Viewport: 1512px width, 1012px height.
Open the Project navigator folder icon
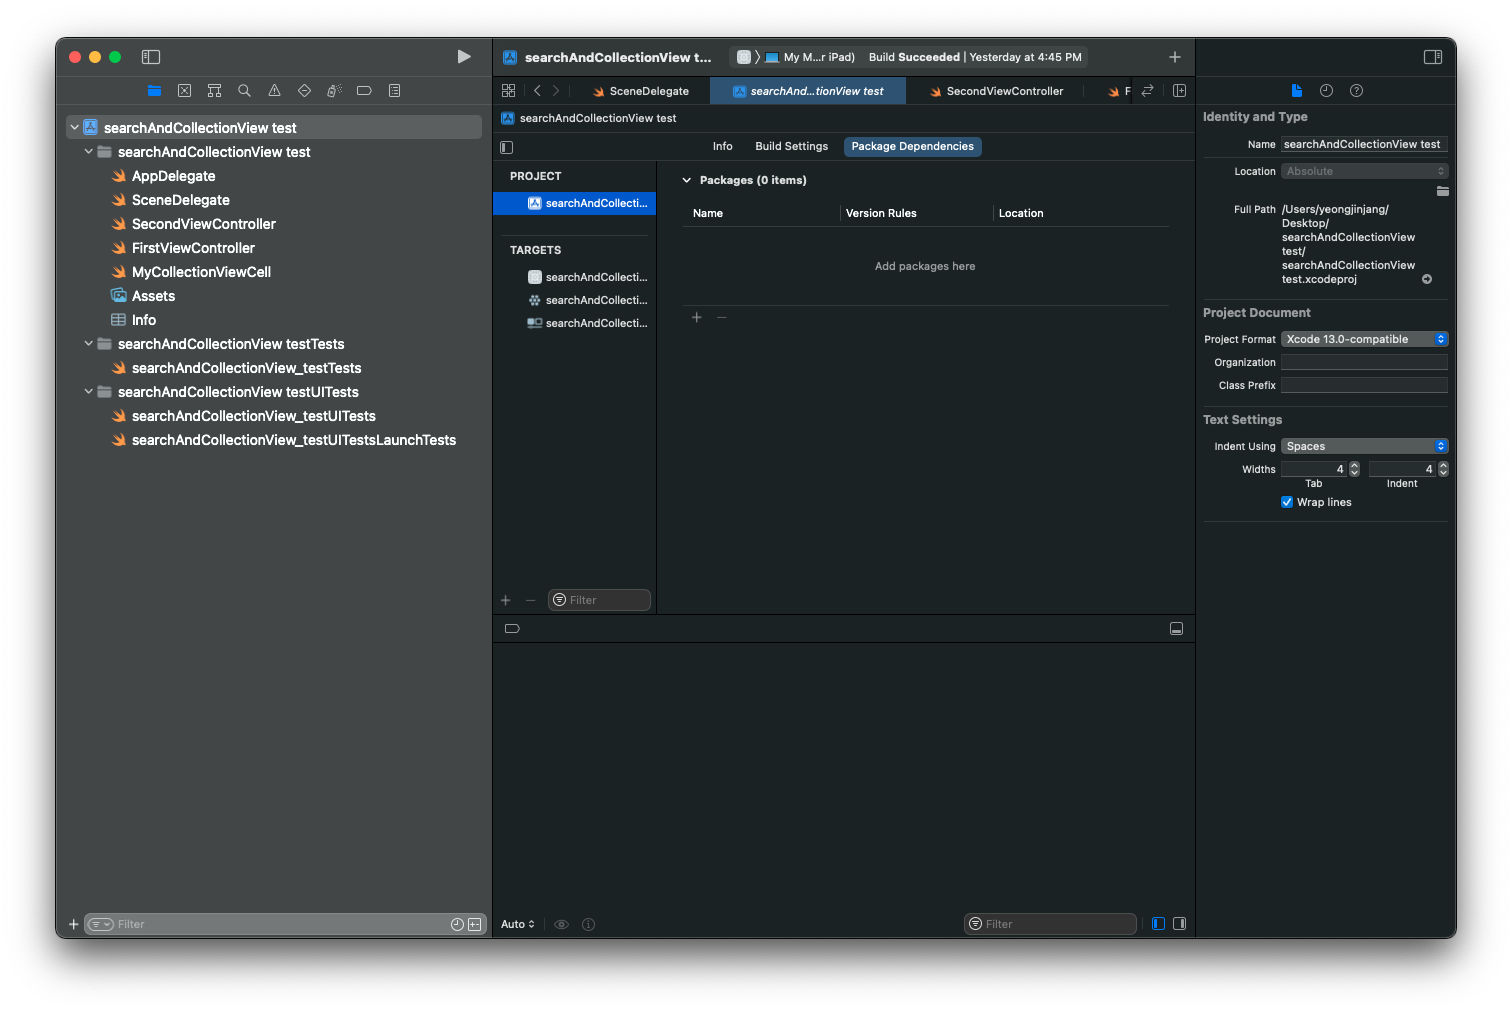(x=154, y=91)
